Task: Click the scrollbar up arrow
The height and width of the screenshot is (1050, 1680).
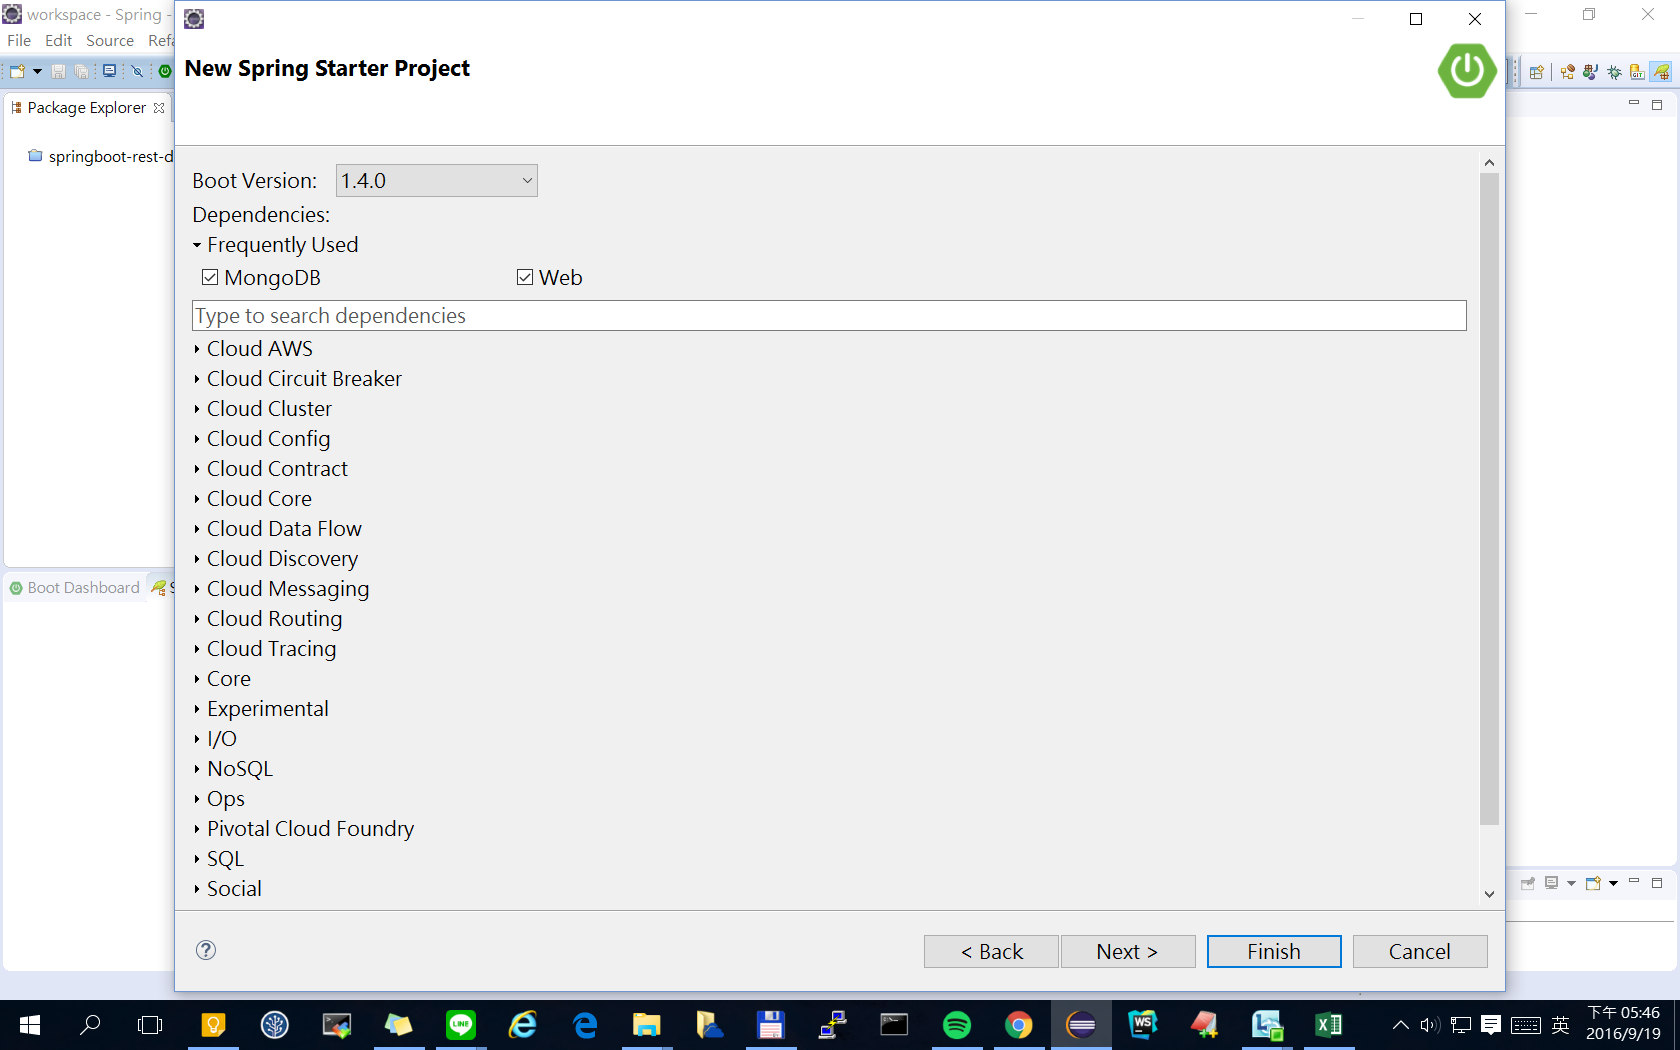Action: (x=1489, y=162)
